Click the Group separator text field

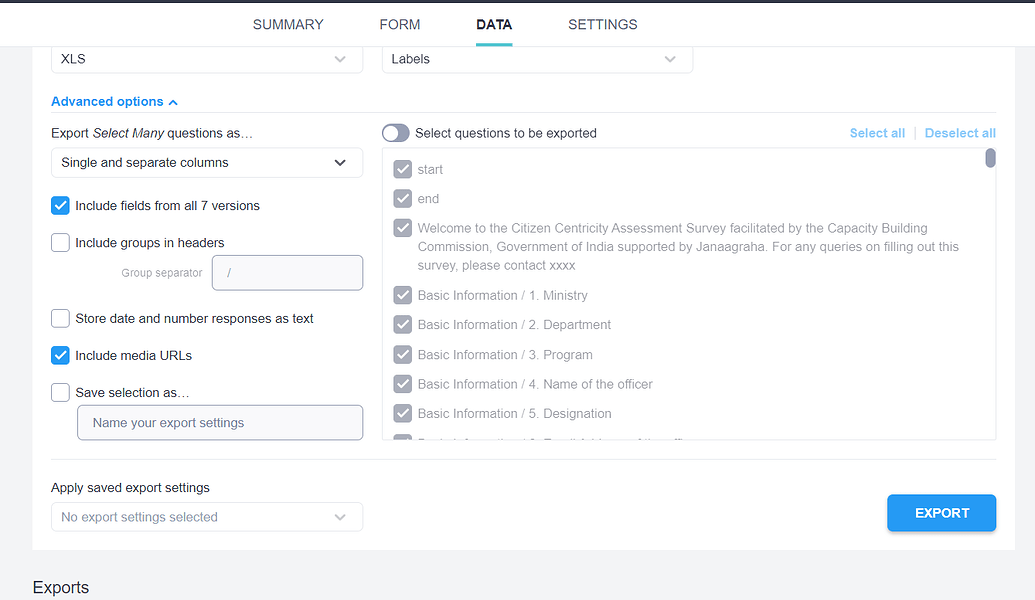(x=287, y=273)
